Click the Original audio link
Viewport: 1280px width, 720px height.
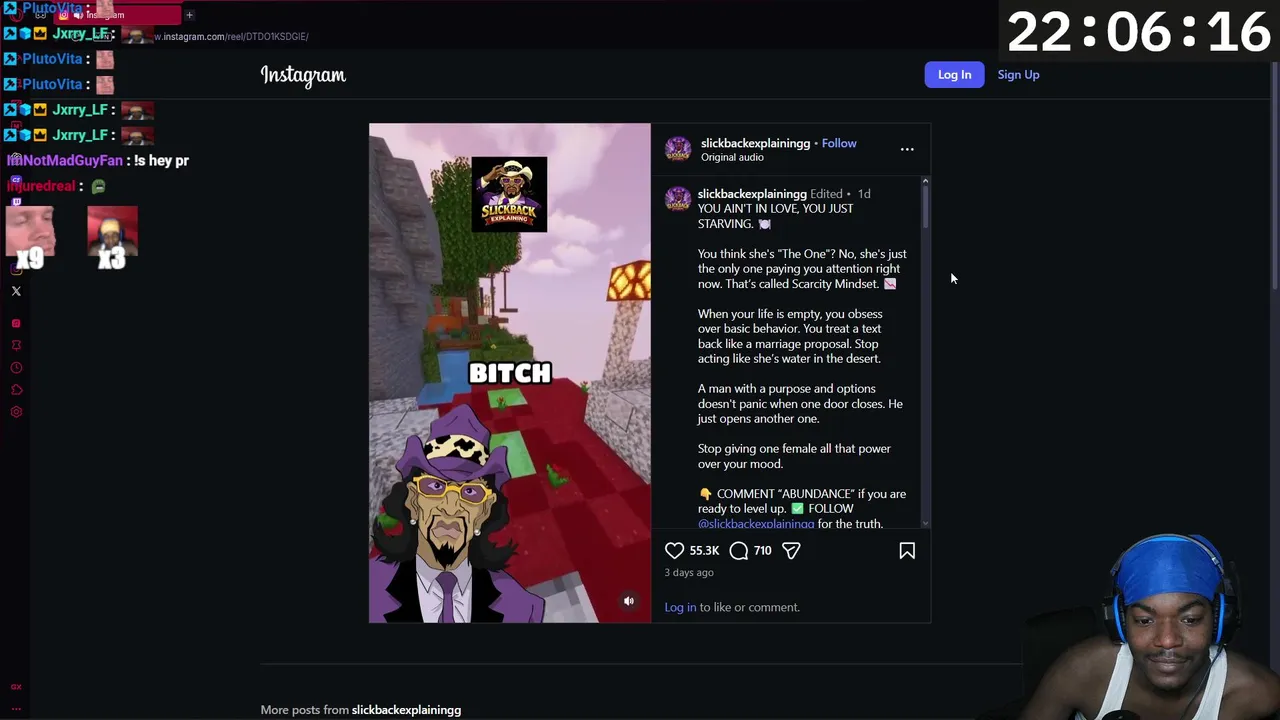click(x=732, y=157)
